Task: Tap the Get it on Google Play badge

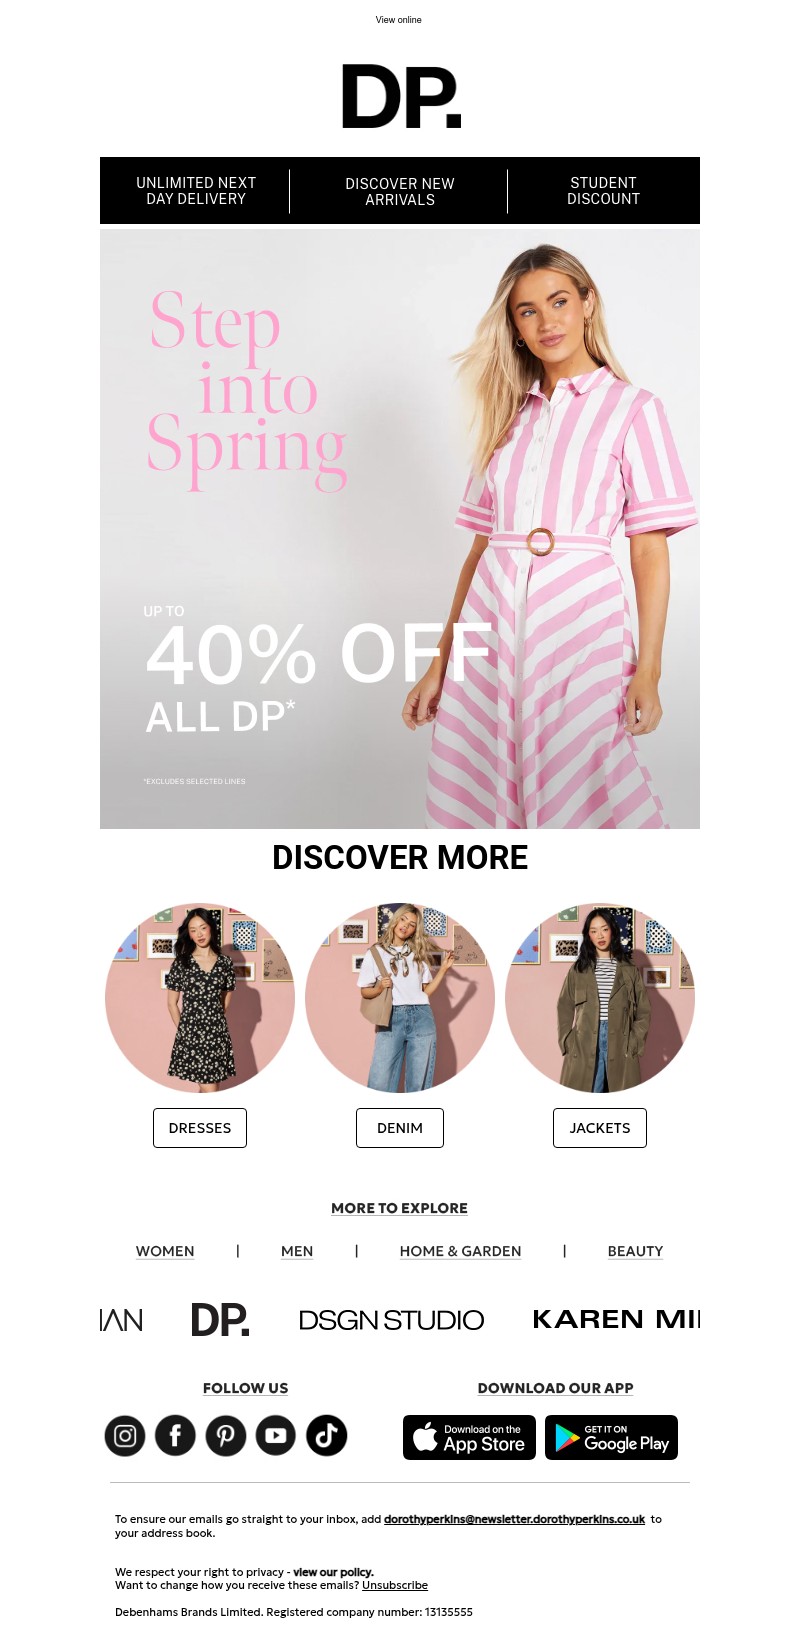Action: coord(611,1437)
